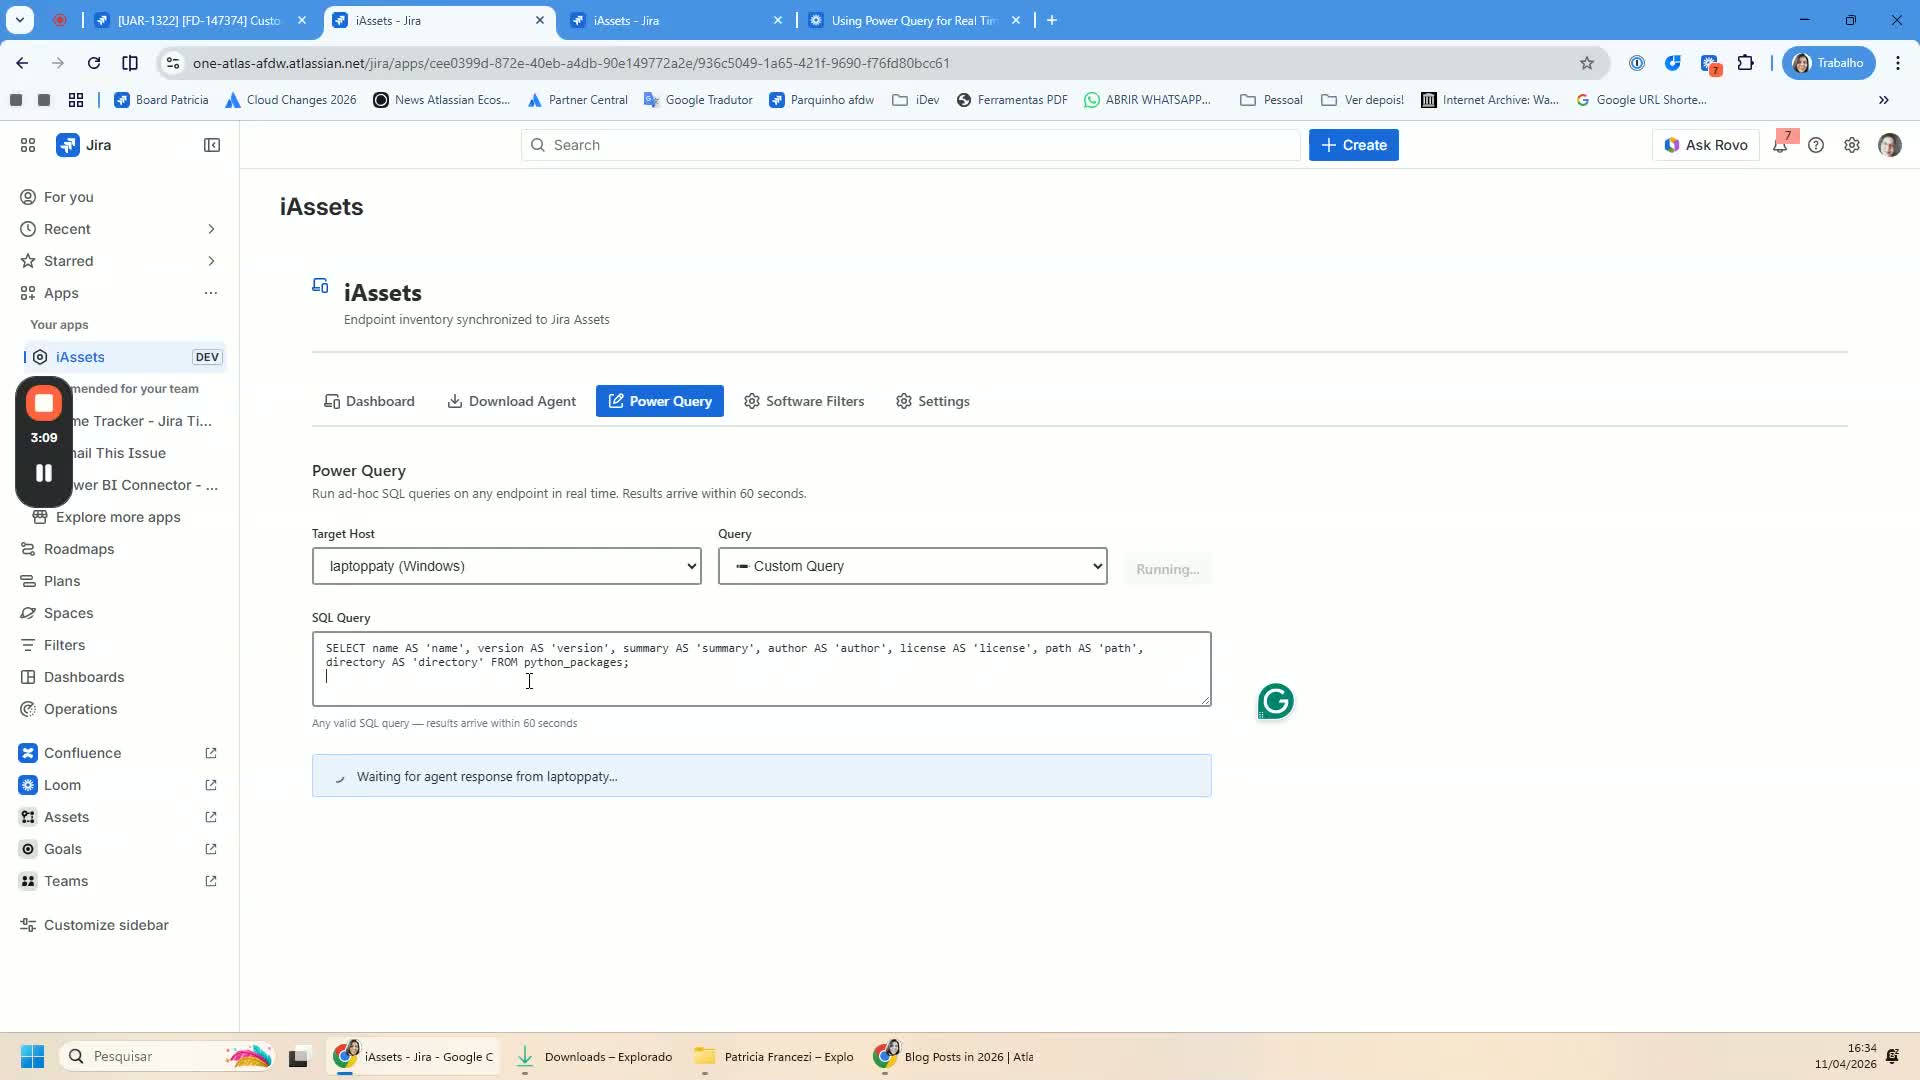Viewport: 1920px width, 1080px height.
Task: Bookmark this page with the star icon
Action: [x=1587, y=63]
